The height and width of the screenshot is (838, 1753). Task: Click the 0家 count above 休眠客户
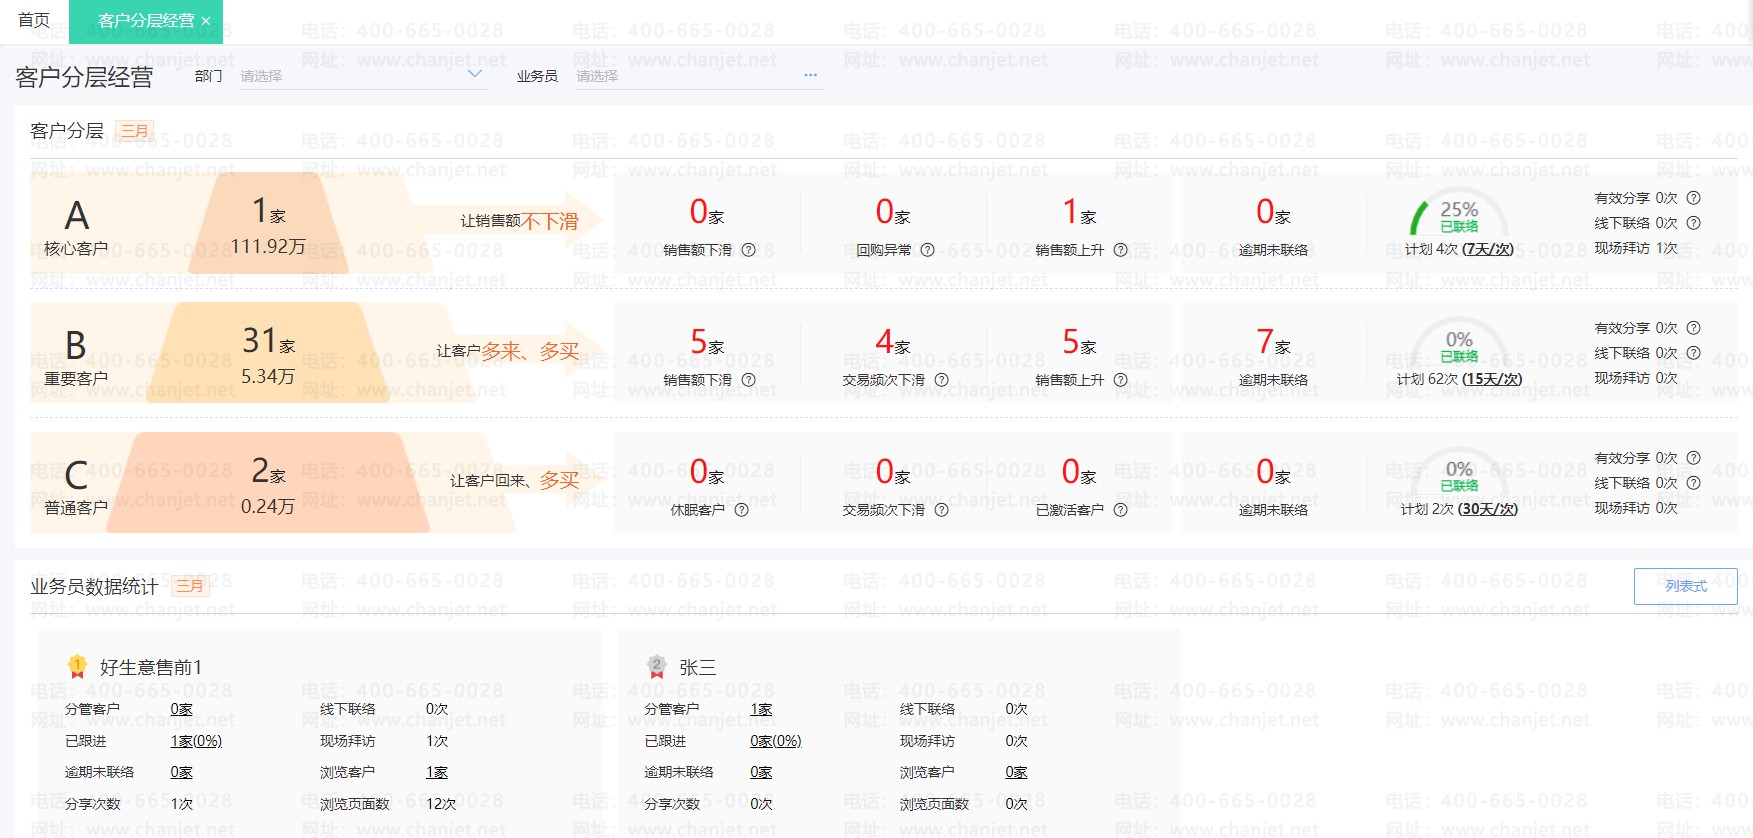[x=707, y=472]
